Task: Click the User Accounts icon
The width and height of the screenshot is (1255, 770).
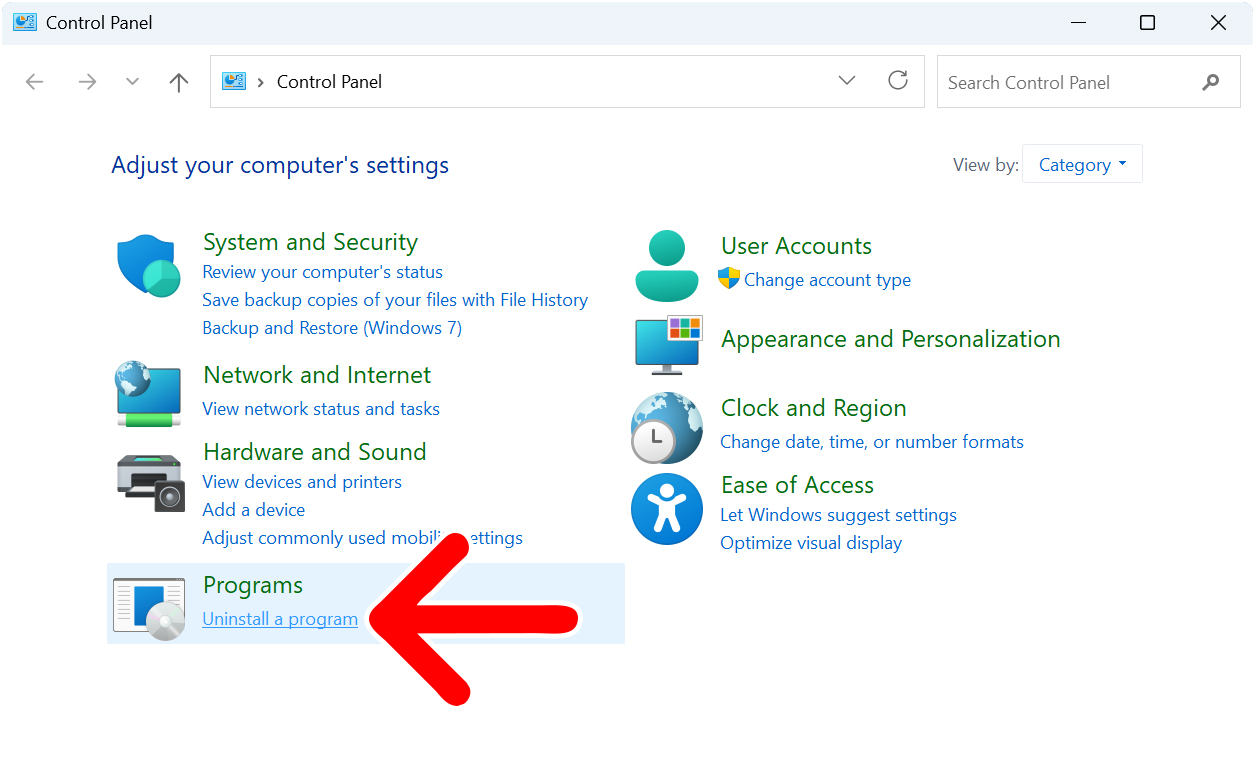Action: tap(666, 265)
